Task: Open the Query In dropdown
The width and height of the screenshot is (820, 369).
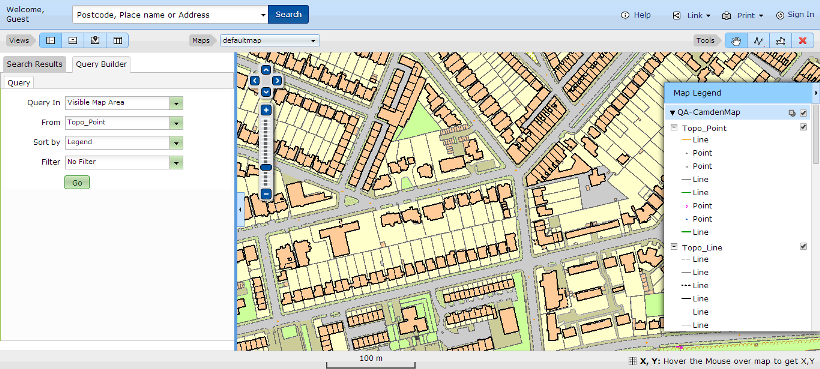Action: [x=177, y=103]
